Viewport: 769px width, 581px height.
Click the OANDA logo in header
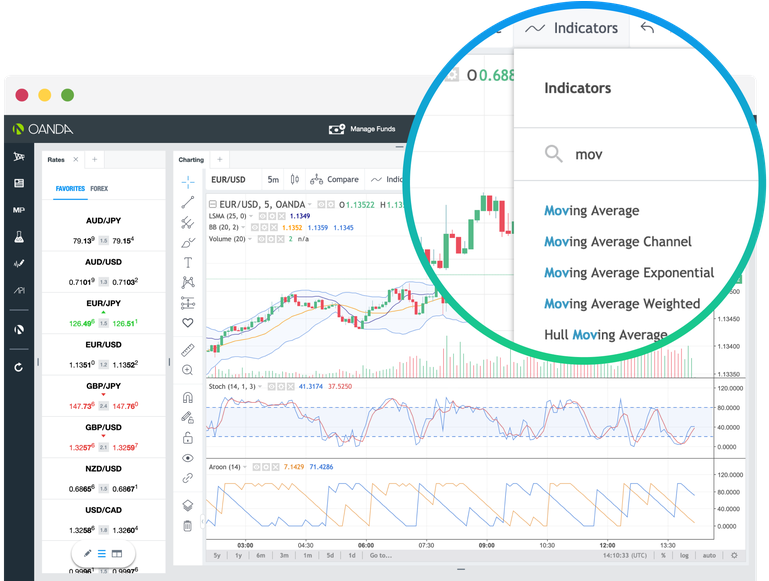coord(43,129)
